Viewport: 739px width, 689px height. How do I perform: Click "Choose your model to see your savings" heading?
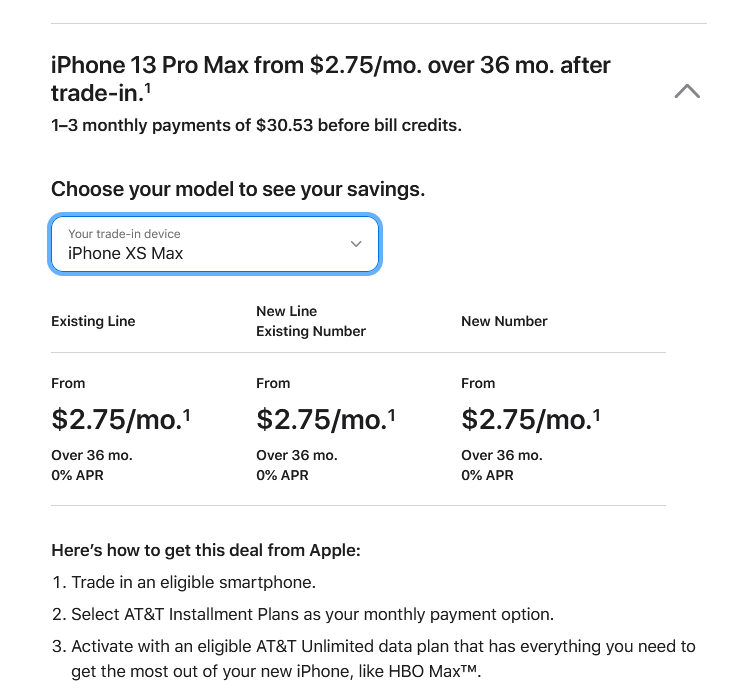pos(238,189)
